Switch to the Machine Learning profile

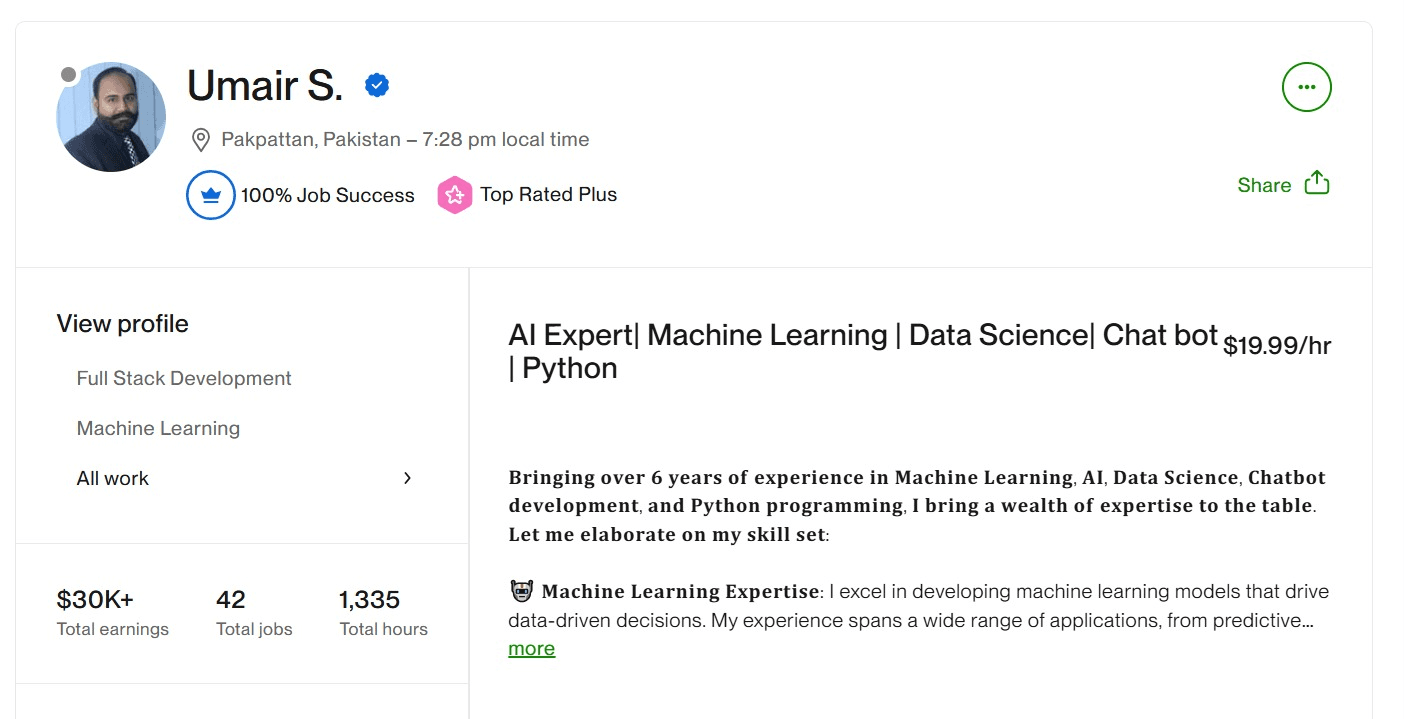click(x=158, y=428)
